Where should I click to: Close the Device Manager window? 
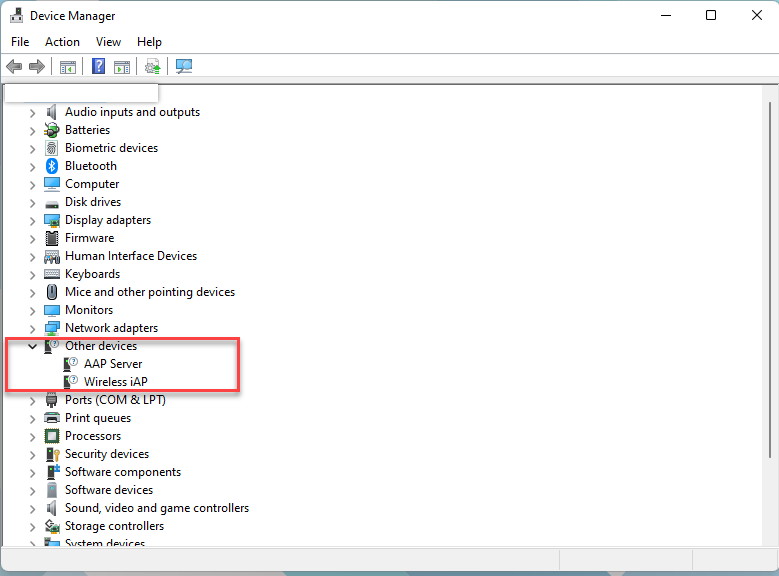click(x=757, y=15)
